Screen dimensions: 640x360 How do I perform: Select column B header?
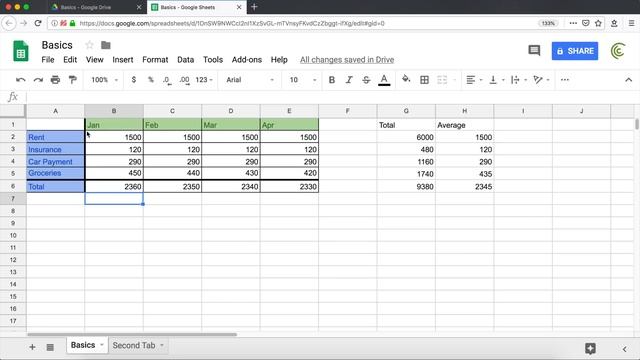click(x=114, y=111)
